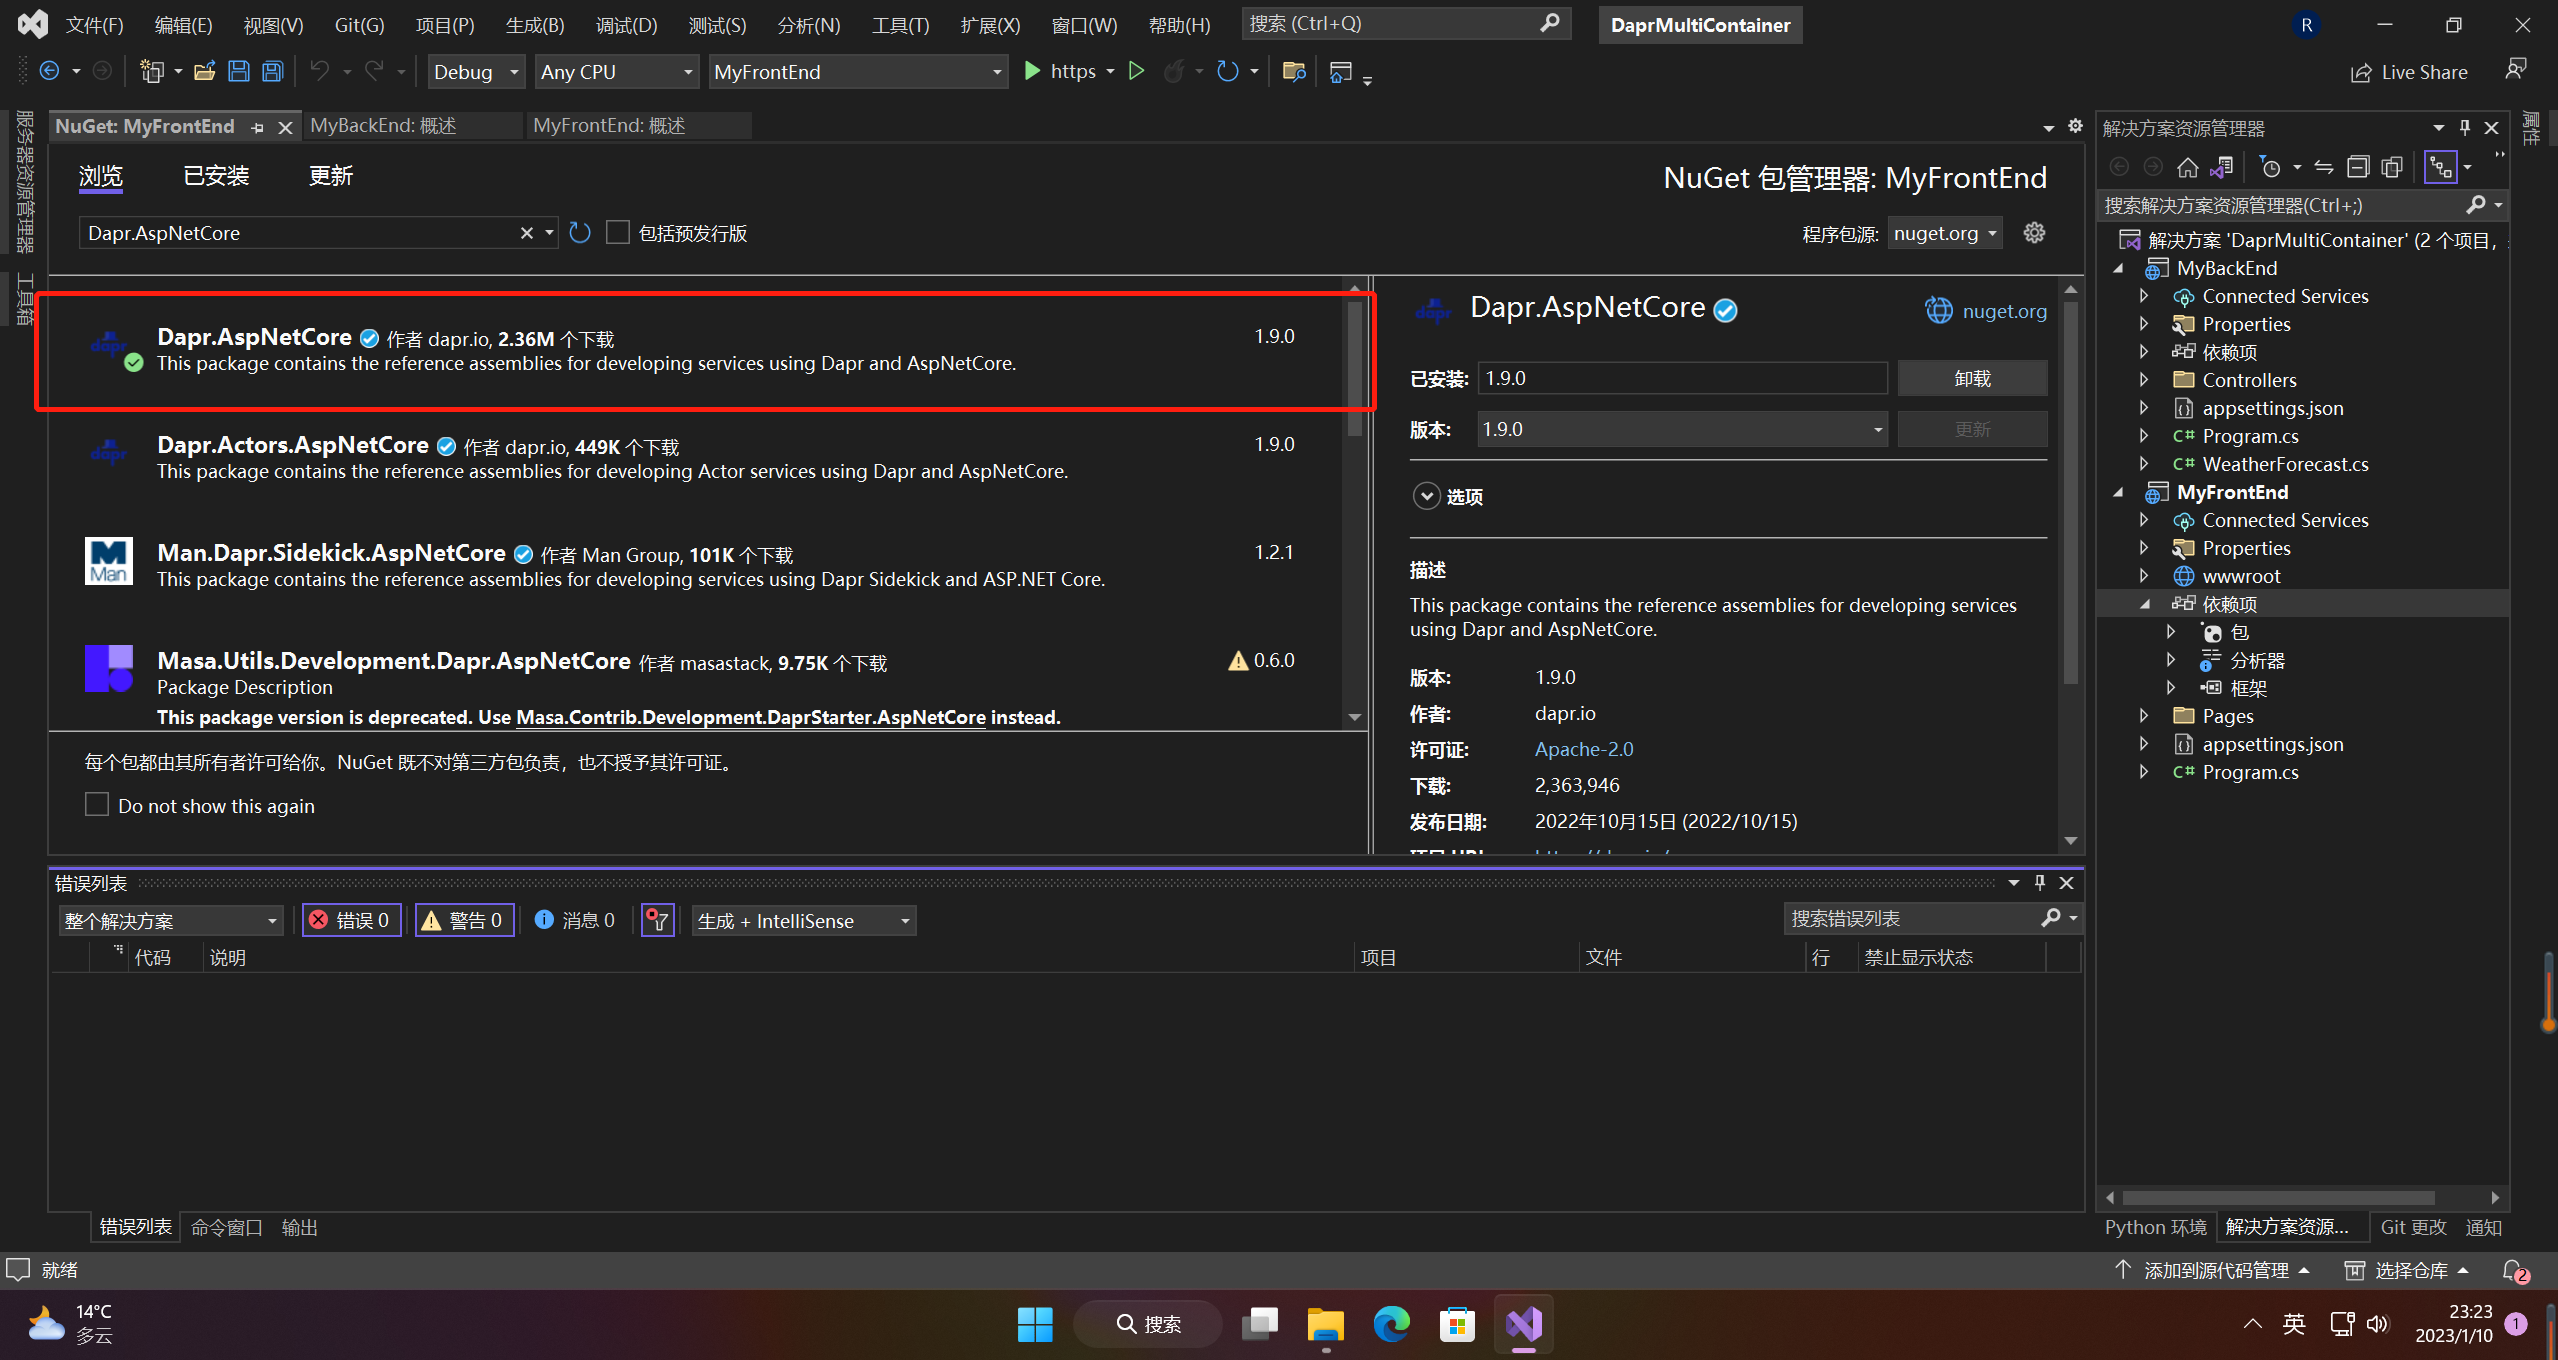Open the 整个解决方案 scope dropdown
This screenshot has width=2558, height=1360.
coord(171,920)
